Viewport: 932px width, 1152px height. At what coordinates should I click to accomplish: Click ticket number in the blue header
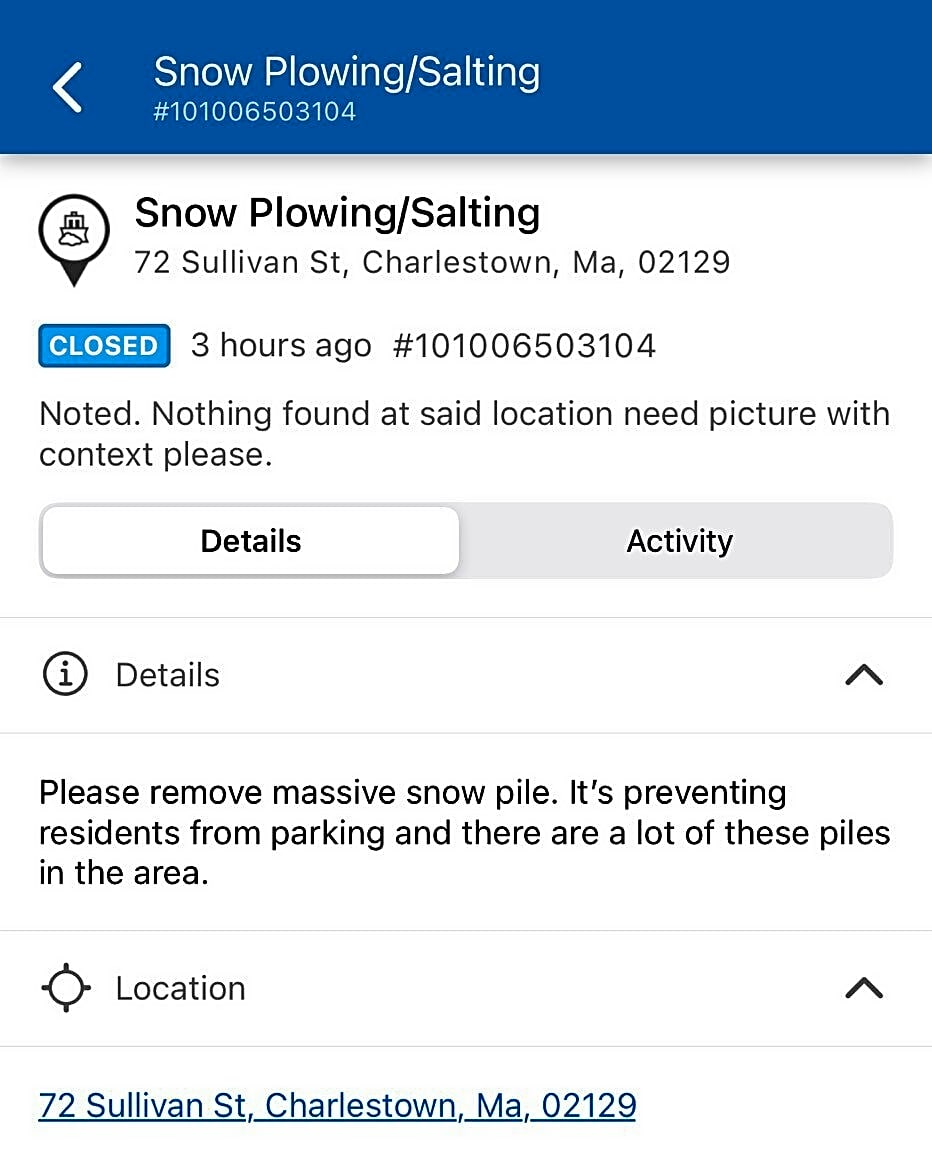[254, 111]
